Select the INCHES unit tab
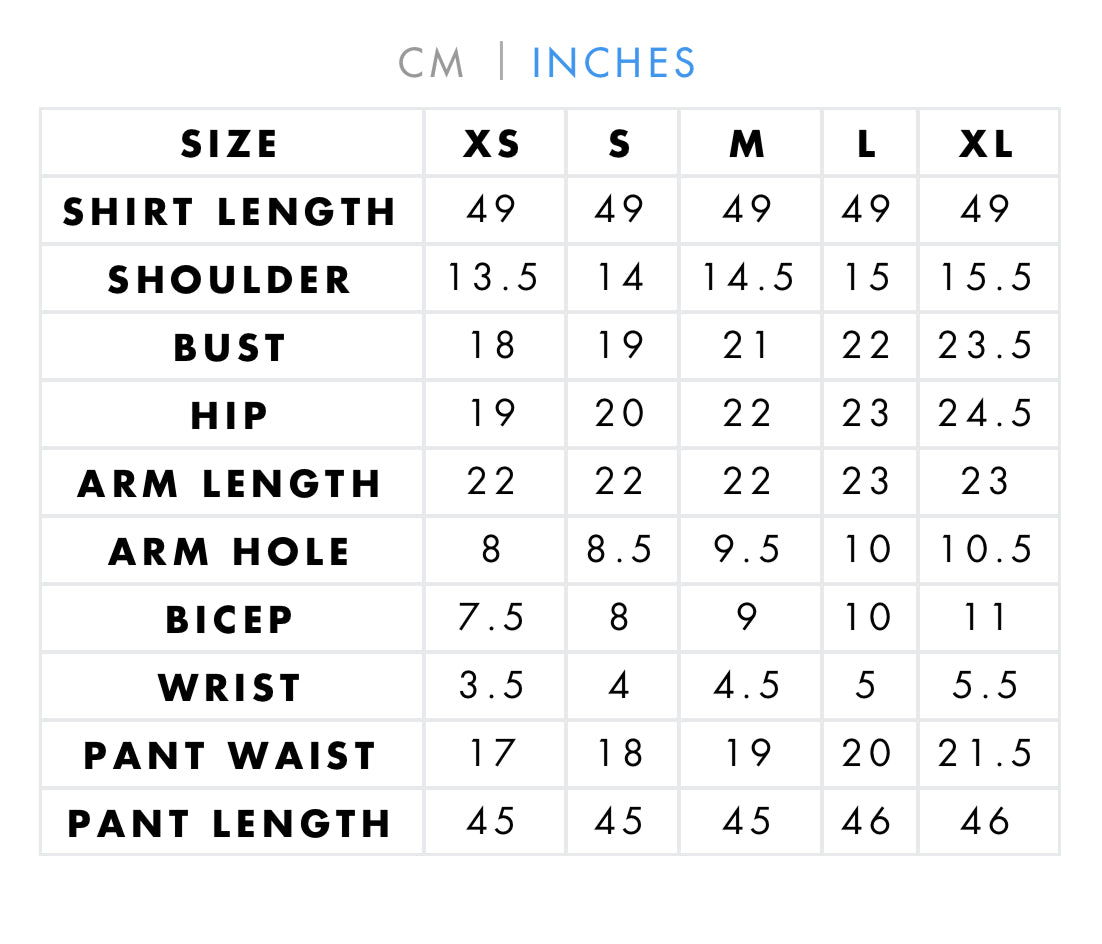This screenshot has width=1102, height=944. coord(613,63)
